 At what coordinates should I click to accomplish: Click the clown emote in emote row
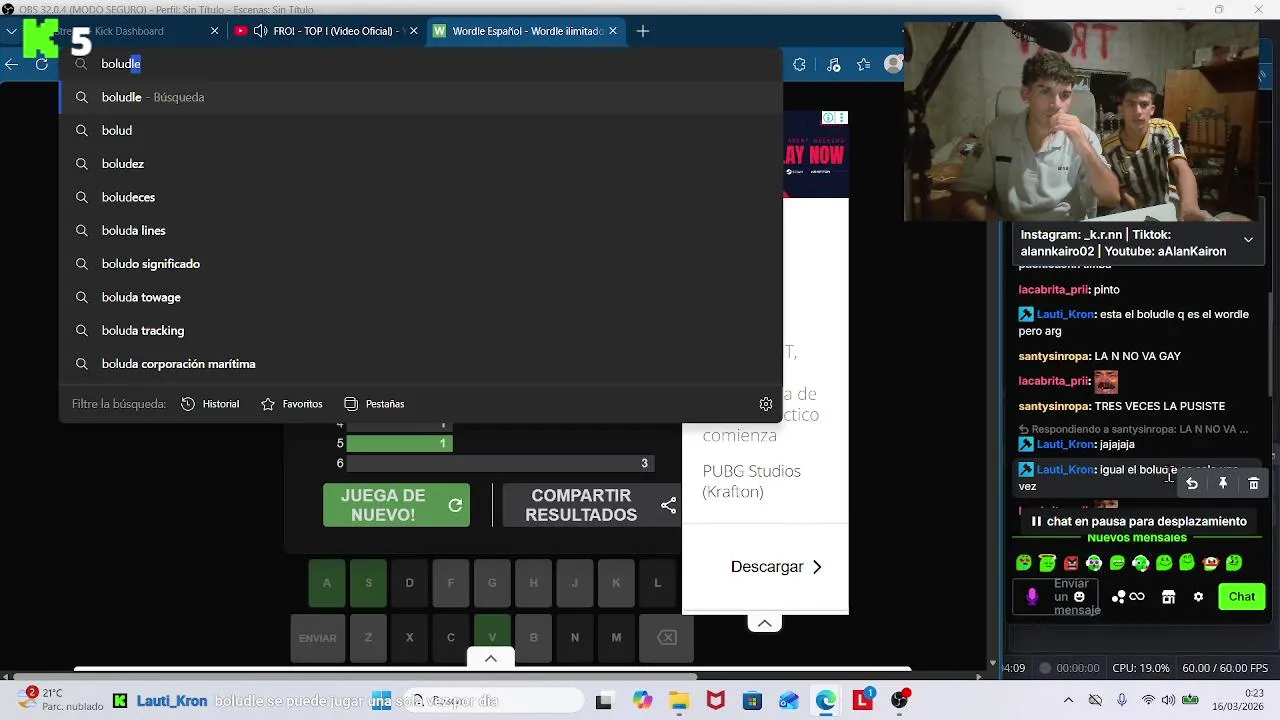coord(1211,563)
